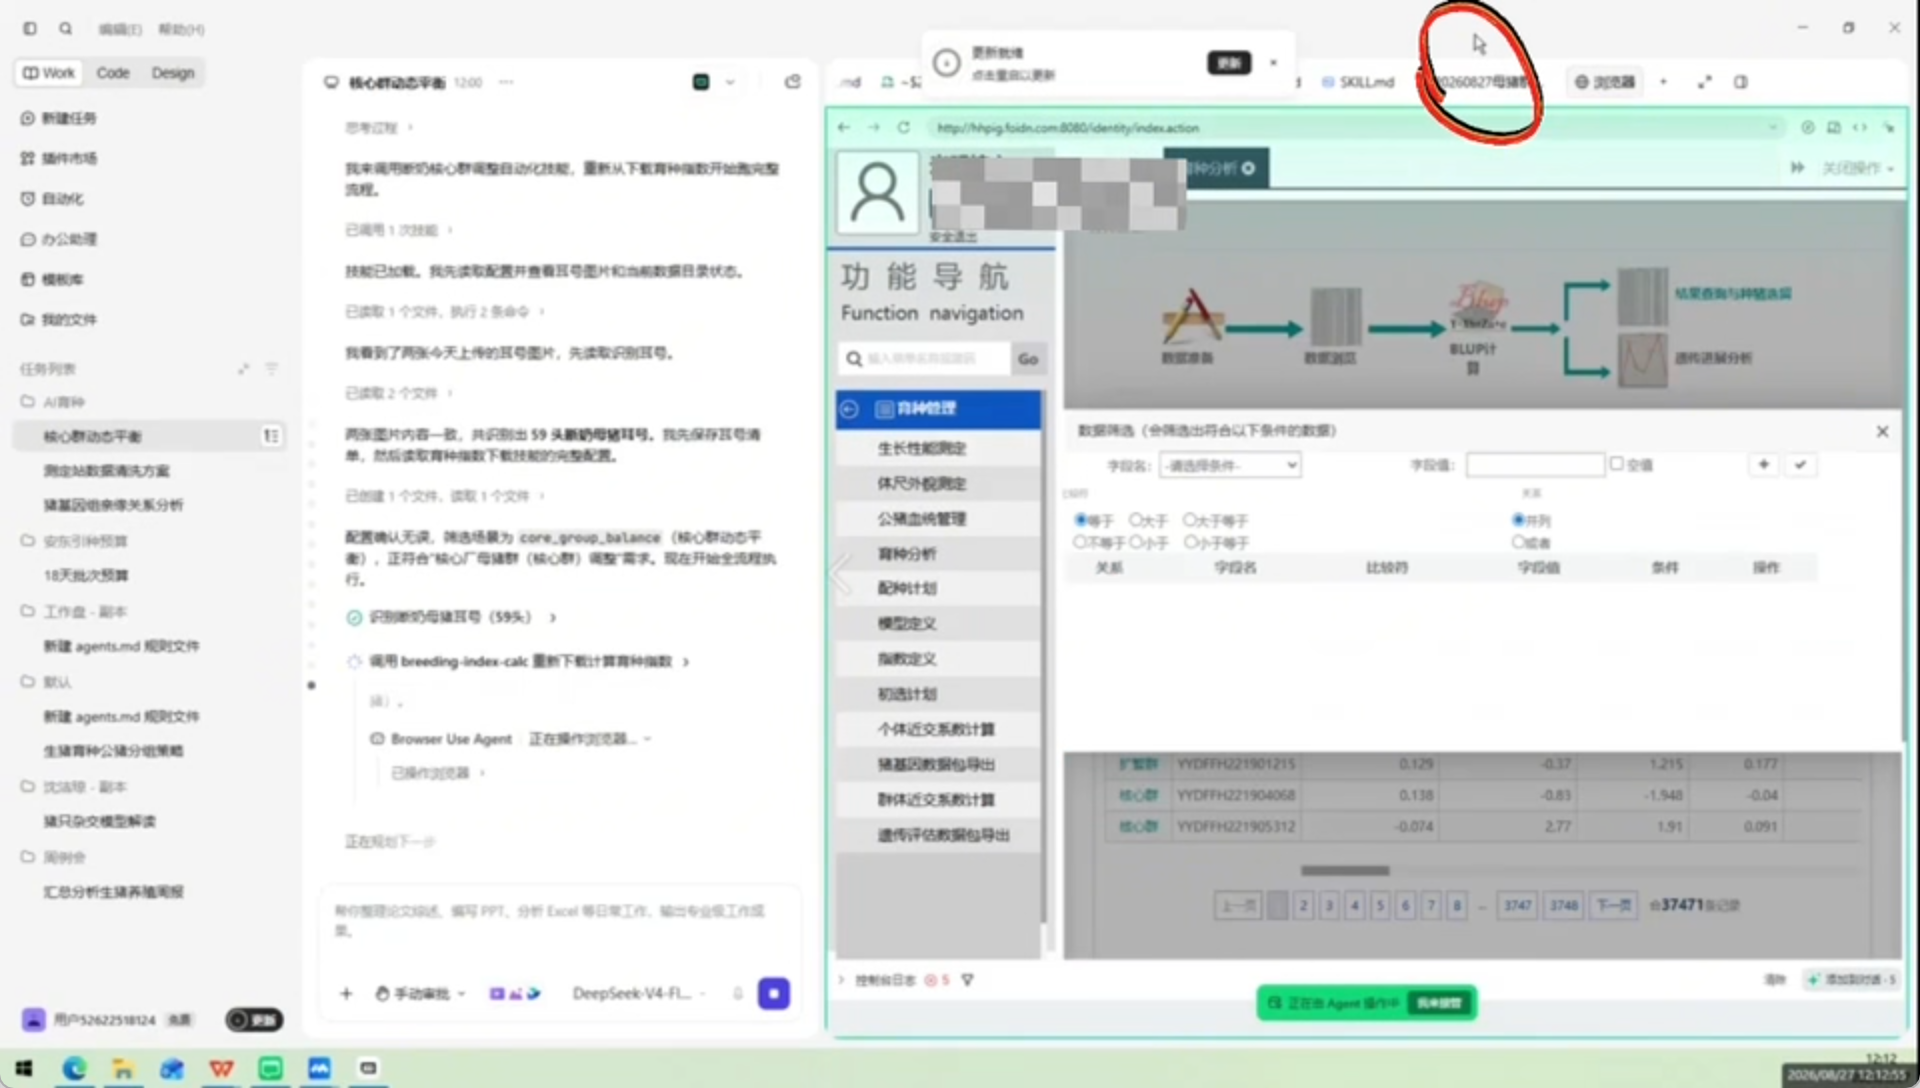Open Microsoft Edge from the taskbar

click(x=74, y=1068)
